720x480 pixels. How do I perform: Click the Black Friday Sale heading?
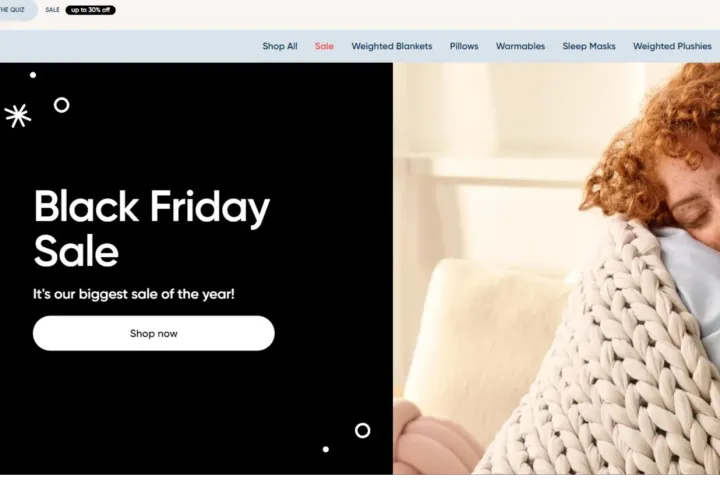pyautogui.click(x=152, y=228)
